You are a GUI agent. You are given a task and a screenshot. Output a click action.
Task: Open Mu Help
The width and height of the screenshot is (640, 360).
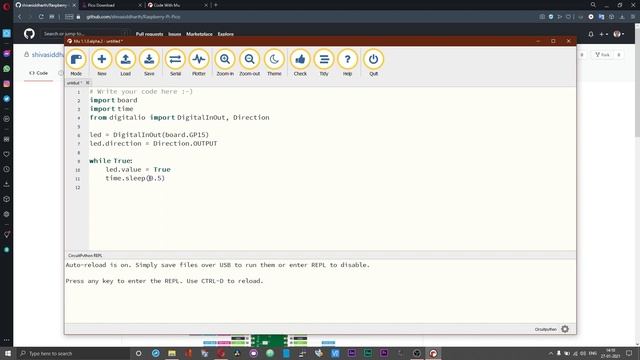(347, 62)
